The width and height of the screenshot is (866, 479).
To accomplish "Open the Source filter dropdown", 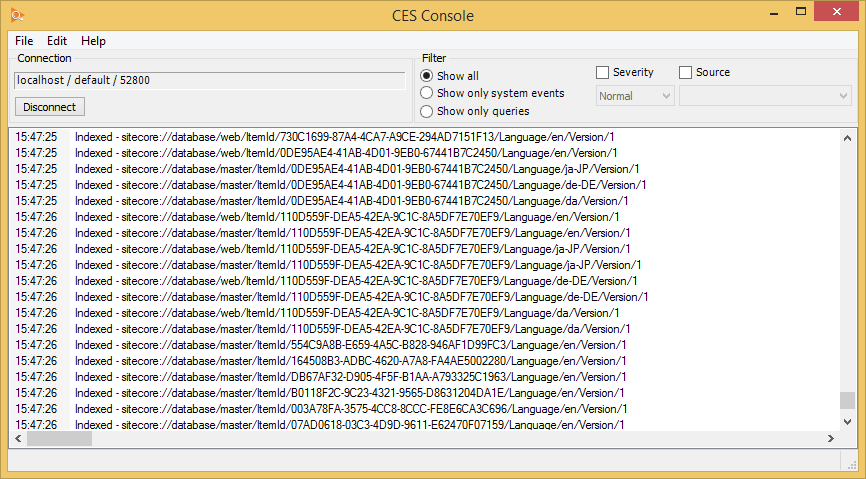I will point(765,96).
